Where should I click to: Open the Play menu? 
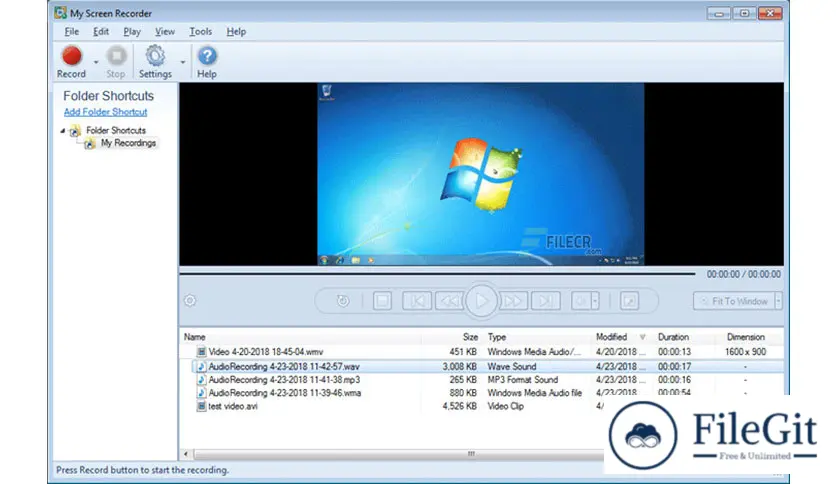(x=132, y=31)
